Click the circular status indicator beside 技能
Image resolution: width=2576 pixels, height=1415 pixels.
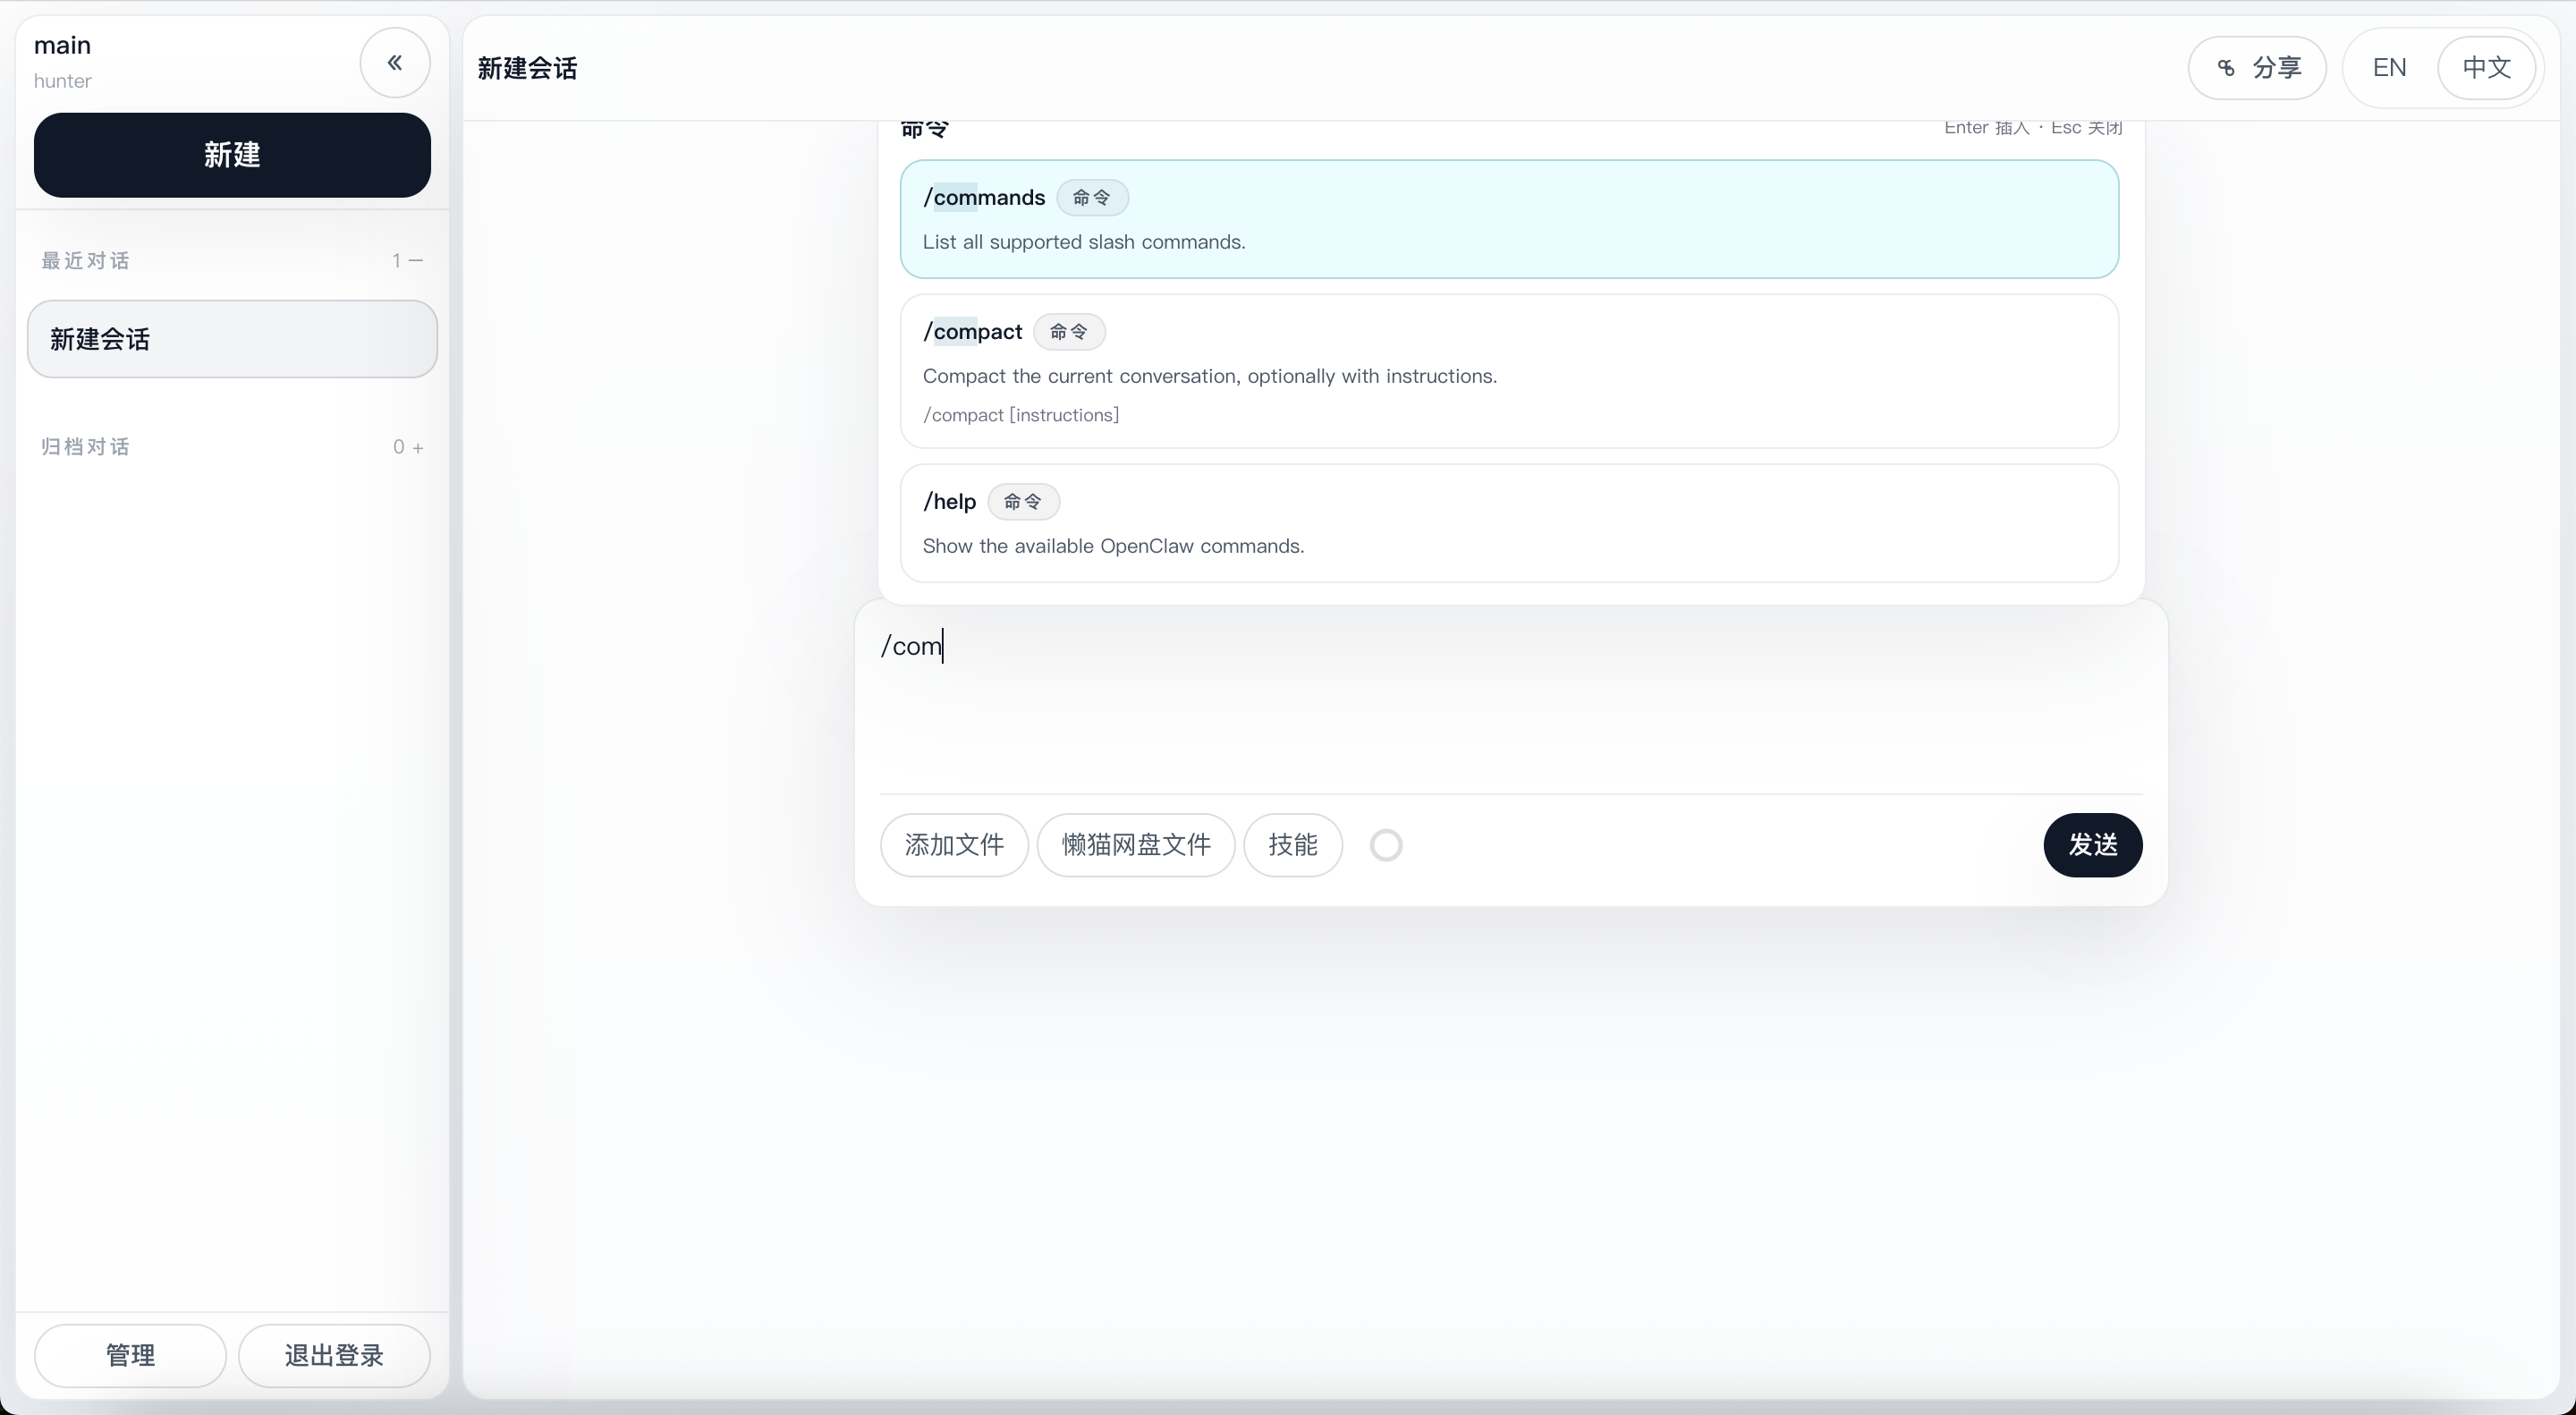point(1386,845)
